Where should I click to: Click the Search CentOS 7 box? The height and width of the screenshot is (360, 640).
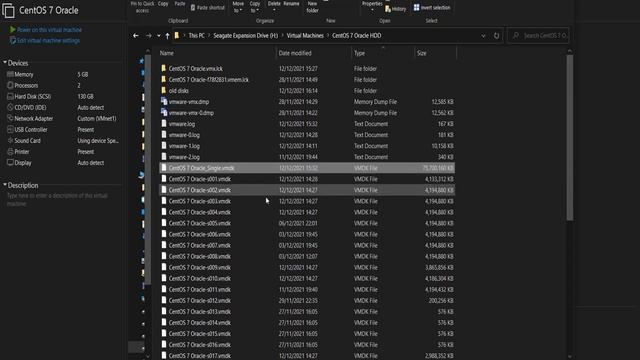tap(539, 36)
